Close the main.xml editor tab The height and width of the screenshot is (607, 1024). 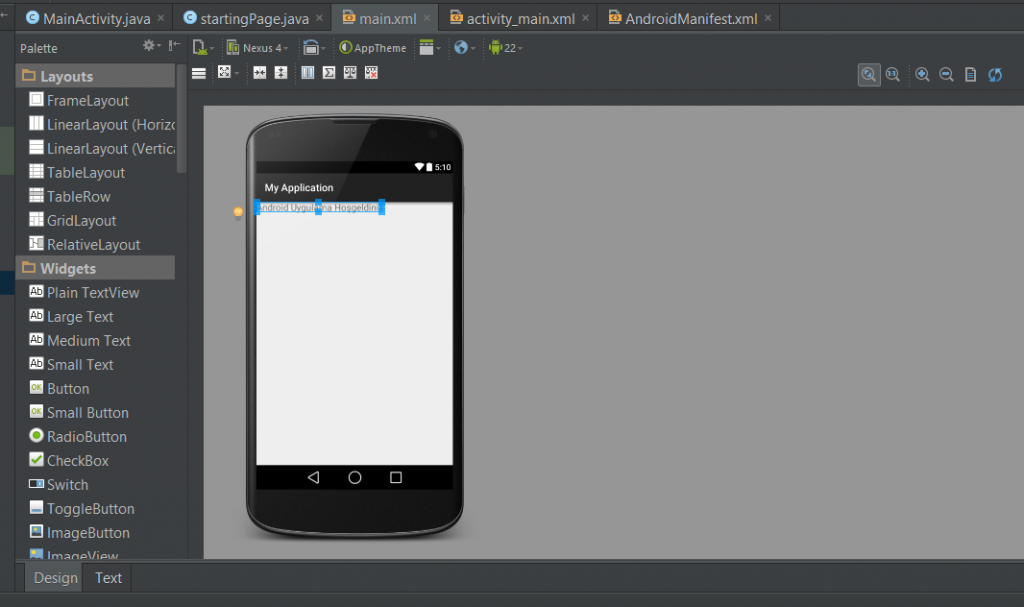pyautogui.click(x=425, y=17)
